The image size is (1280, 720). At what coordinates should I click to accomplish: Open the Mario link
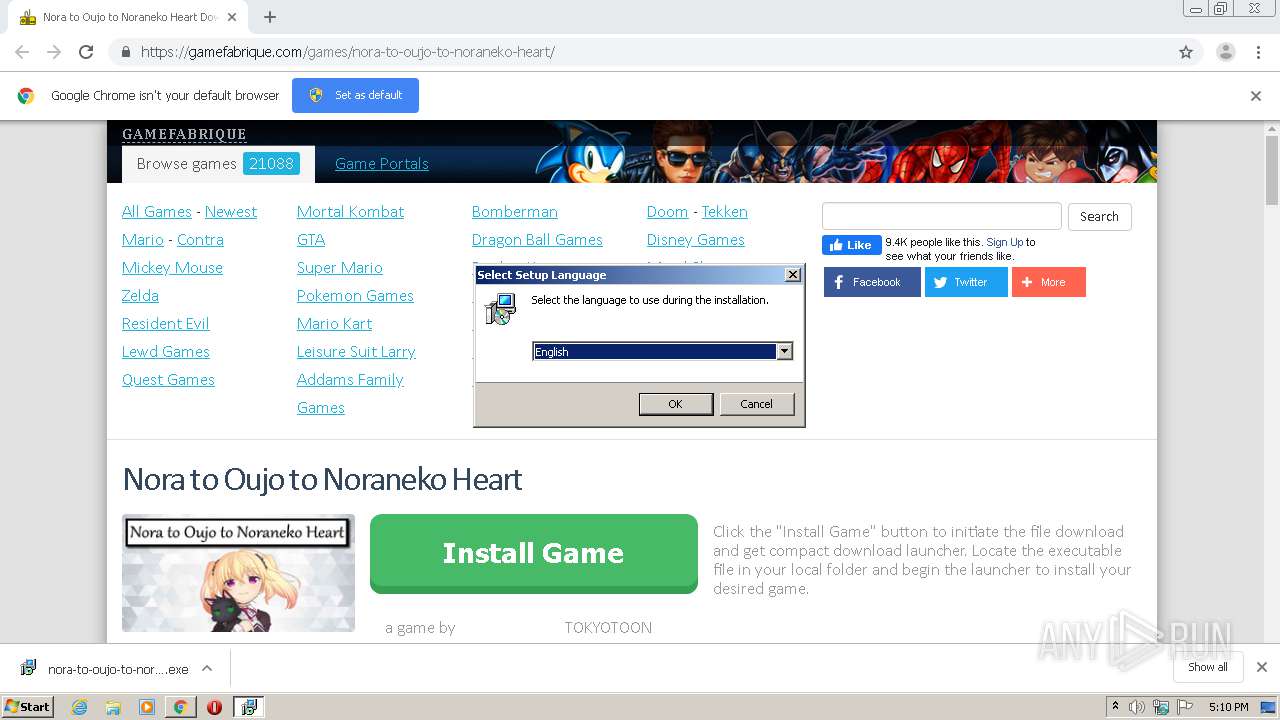[x=143, y=240]
